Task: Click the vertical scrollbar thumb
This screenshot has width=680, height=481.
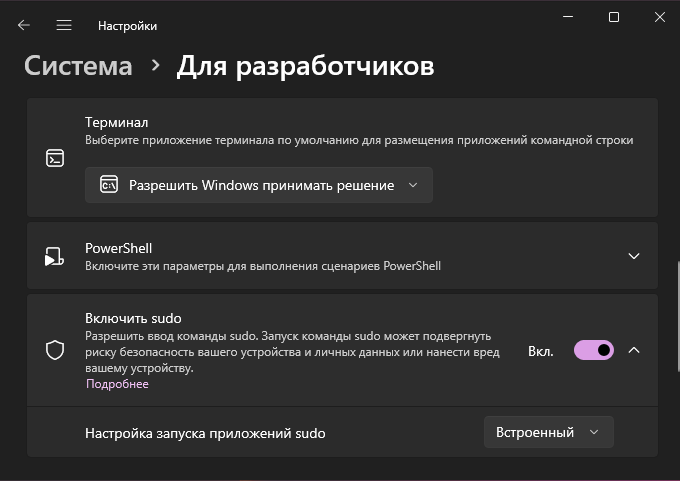Action: 678,316
